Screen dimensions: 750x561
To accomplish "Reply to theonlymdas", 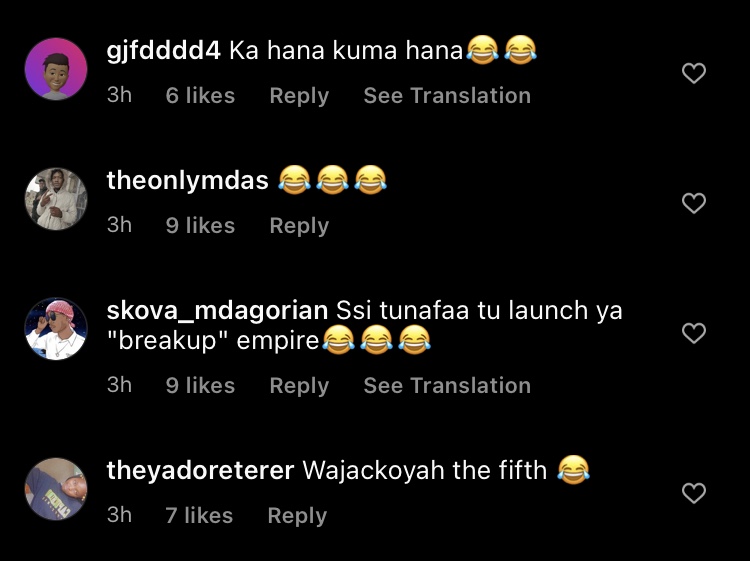I will [299, 226].
